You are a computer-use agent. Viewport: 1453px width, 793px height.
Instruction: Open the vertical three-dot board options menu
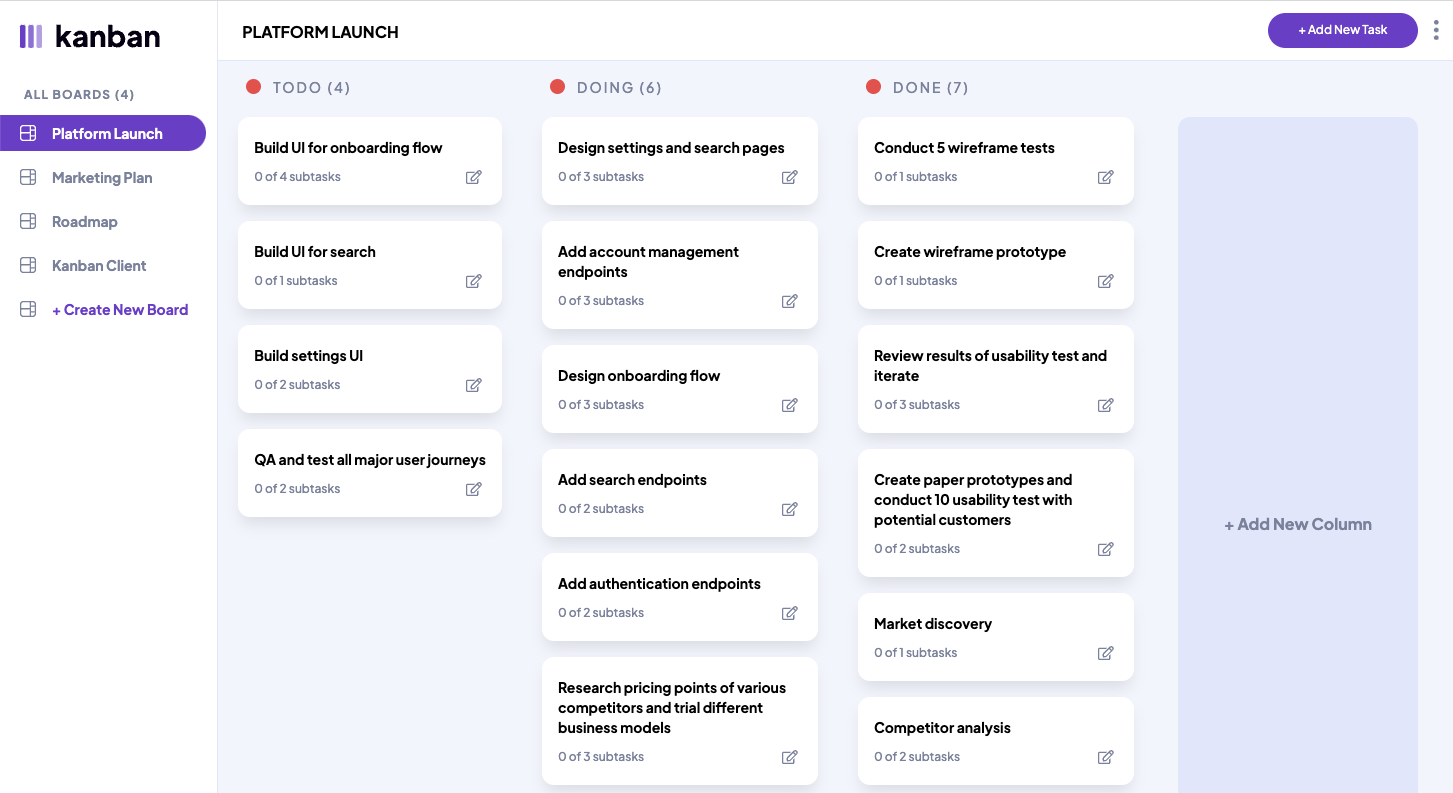coord(1436,30)
